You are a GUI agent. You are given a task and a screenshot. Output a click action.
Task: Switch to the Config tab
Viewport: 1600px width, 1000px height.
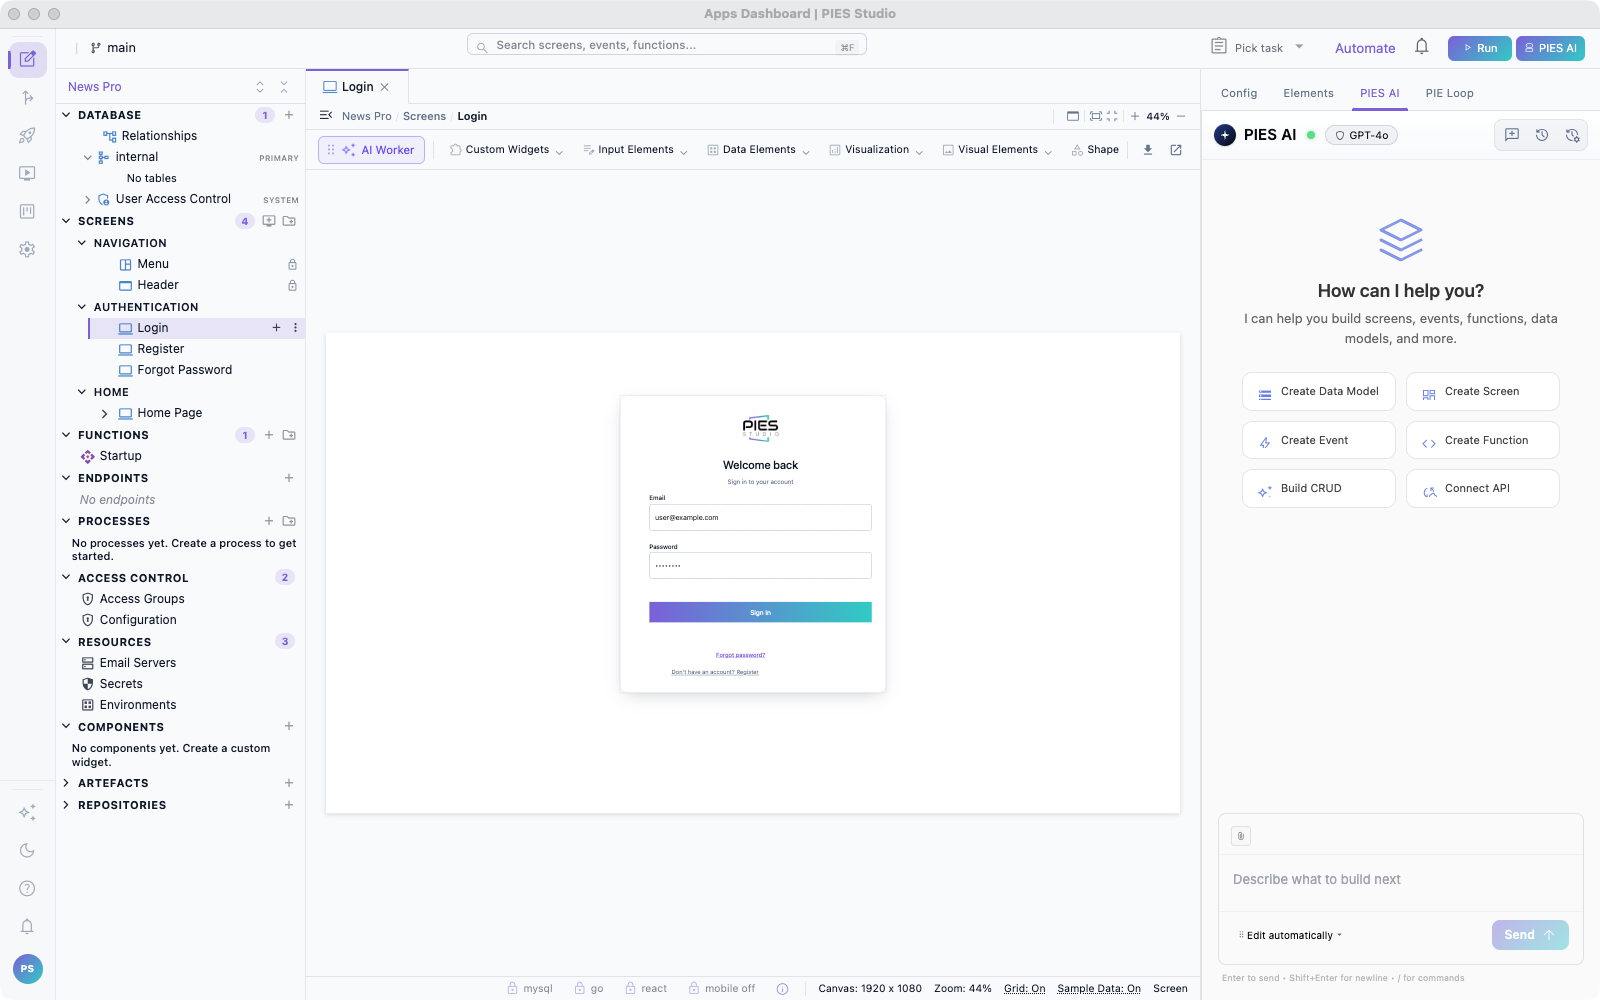click(x=1239, y=93)
